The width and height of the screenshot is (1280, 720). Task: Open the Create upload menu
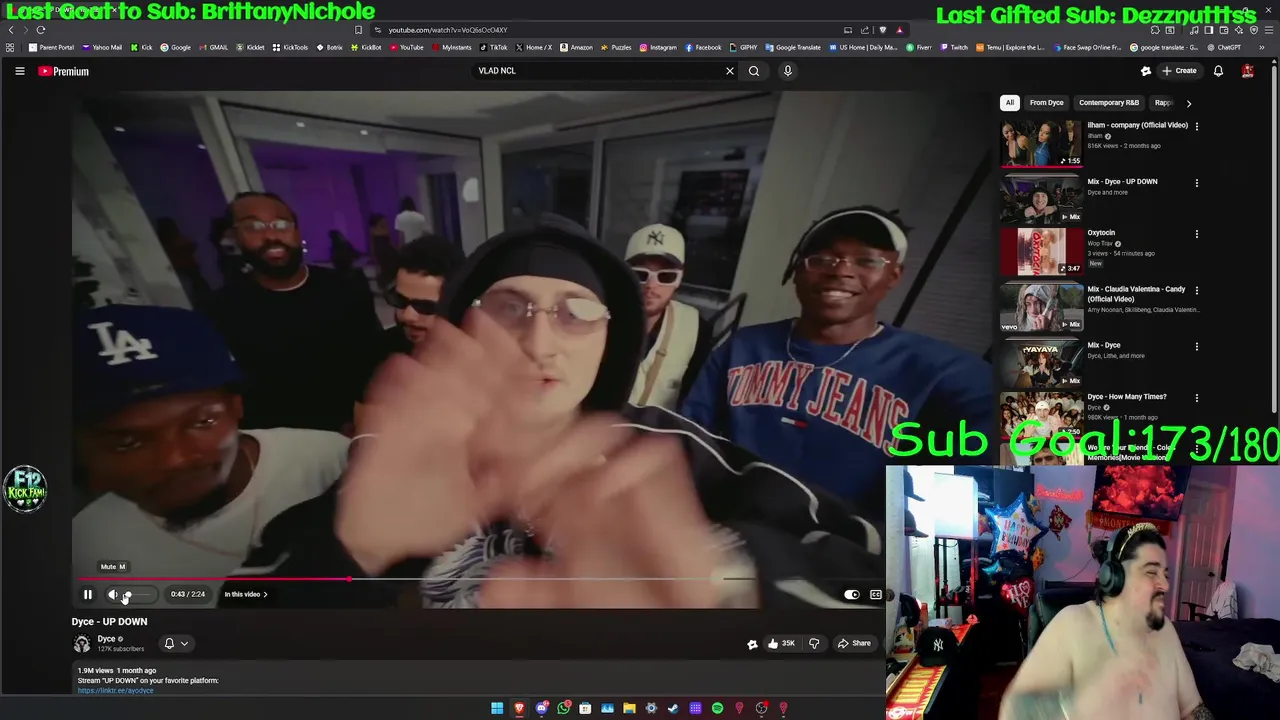coord(1179,71)
